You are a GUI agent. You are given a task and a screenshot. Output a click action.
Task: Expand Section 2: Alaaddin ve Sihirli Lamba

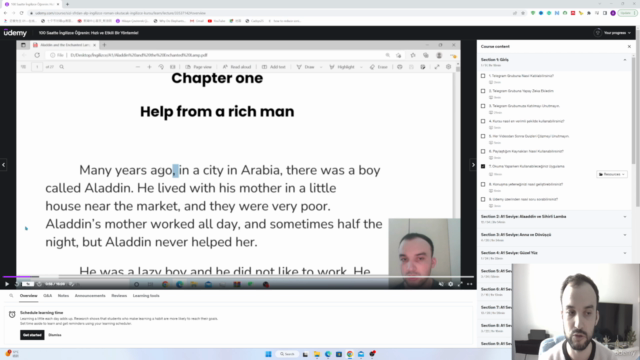pyautogui.click(x=625, y=217)
